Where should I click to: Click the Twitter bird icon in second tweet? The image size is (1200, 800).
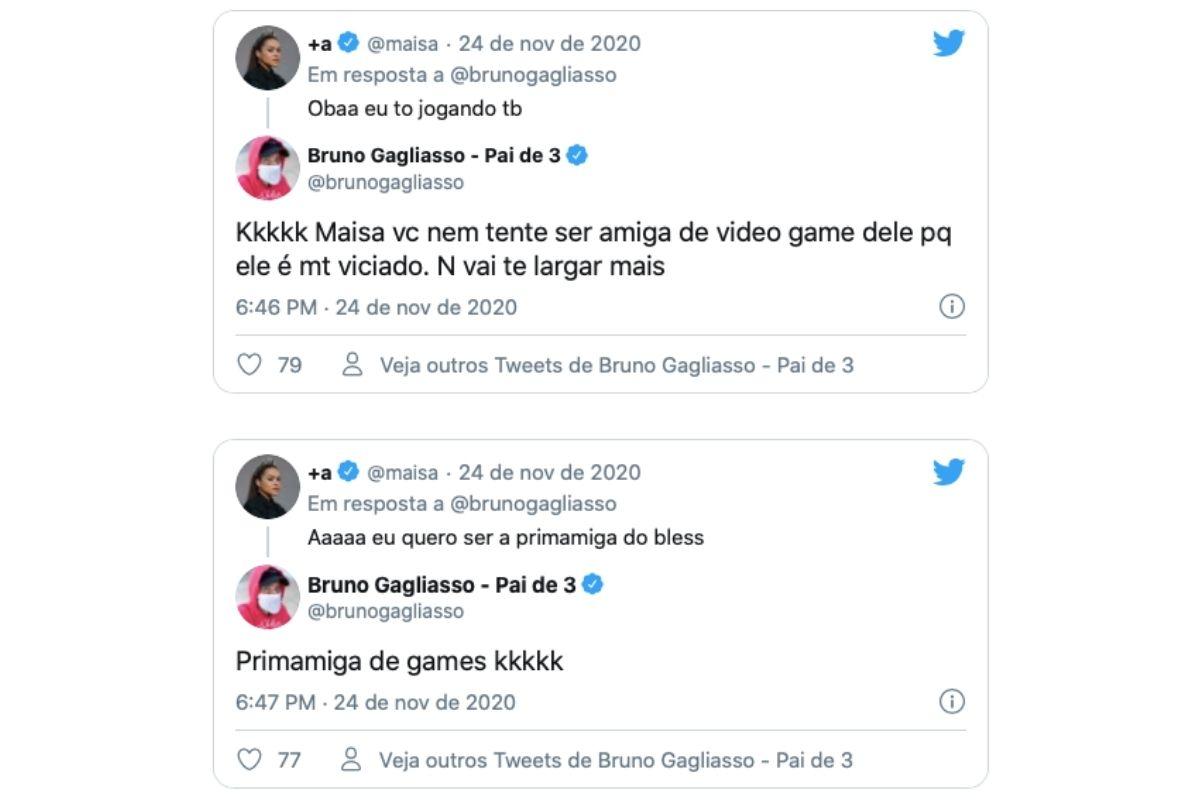[x=948, y=472]
